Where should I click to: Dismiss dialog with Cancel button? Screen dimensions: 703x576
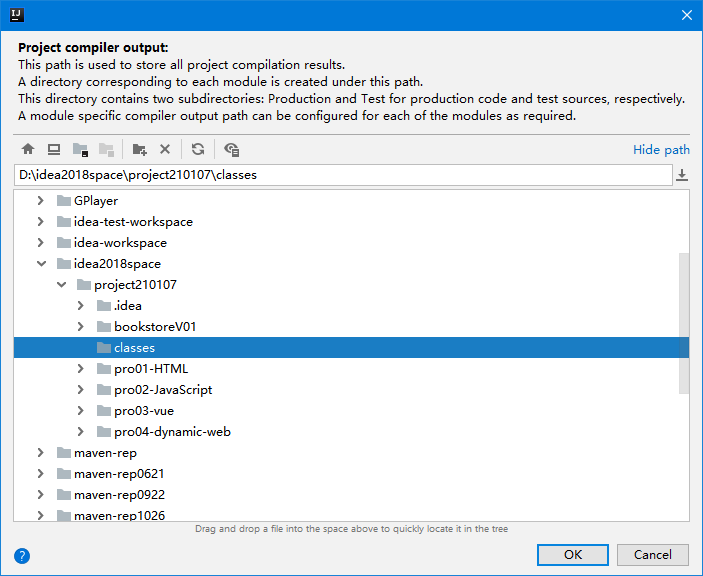click(652, 555)
